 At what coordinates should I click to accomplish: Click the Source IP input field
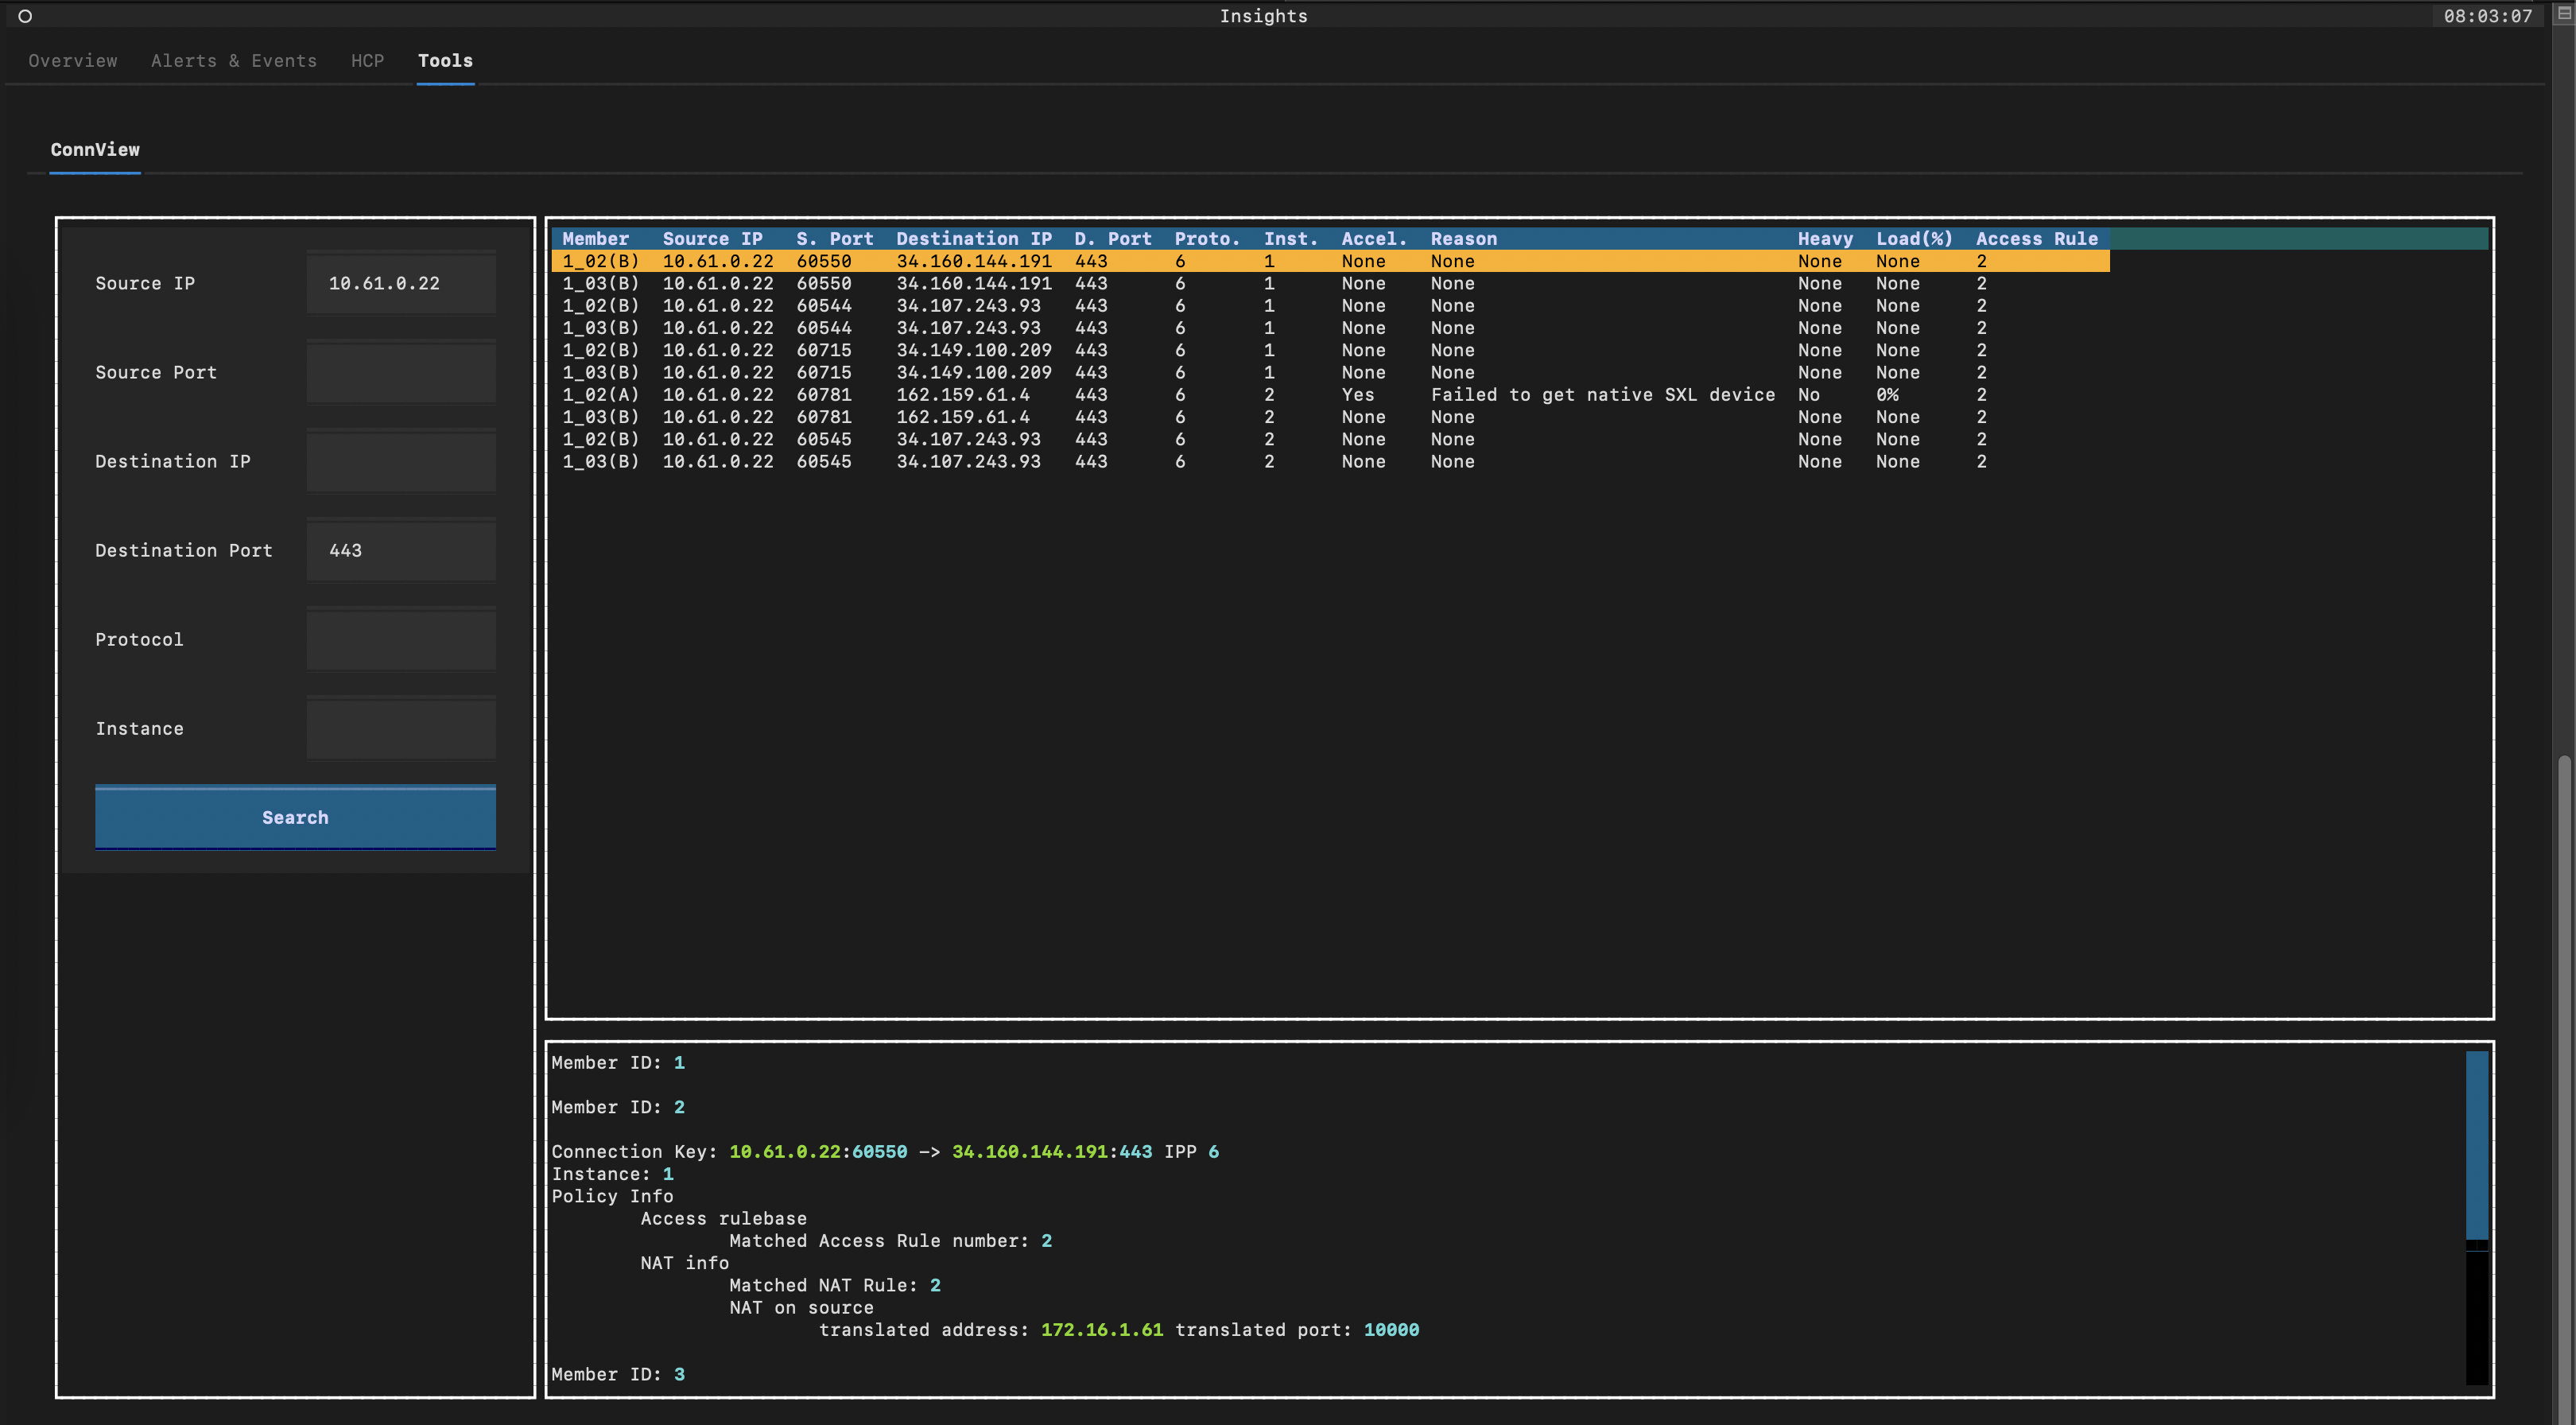(400, 283)
